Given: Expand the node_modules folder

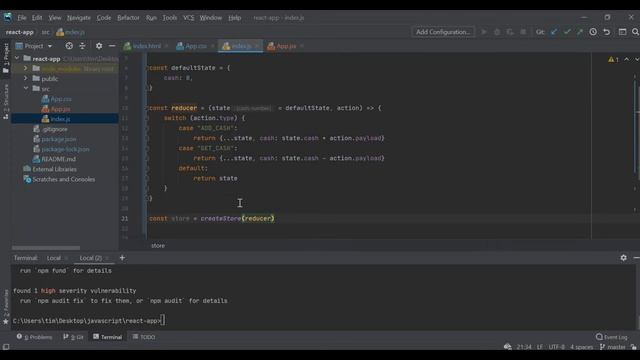Looking at the screenshot, I should pyautogui.click(x=25, y=68).
